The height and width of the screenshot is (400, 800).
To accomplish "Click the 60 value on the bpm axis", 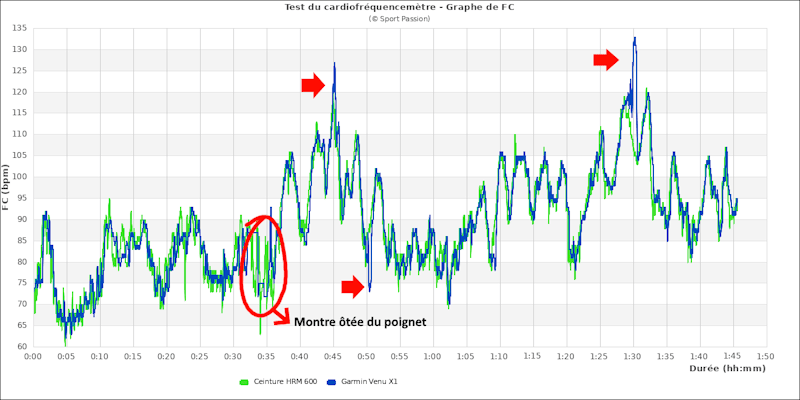I will click(x=22, y=347).
